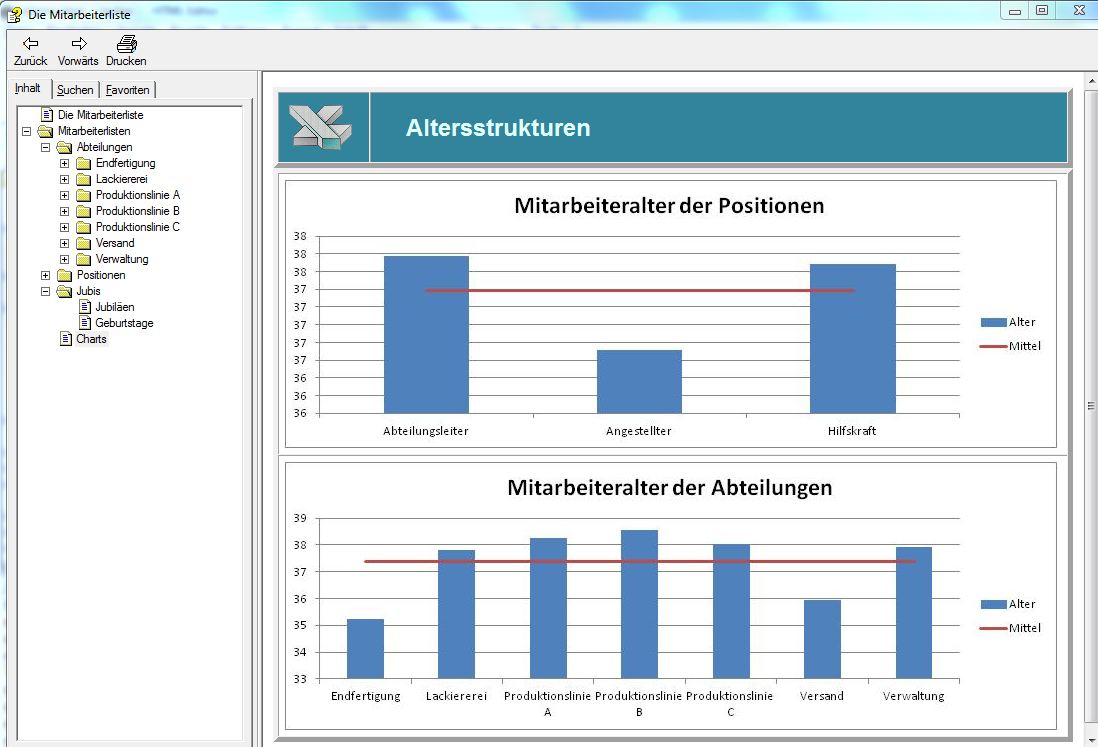Switch to the Suchen tab
1098x747 pixels.
[75, 90]
